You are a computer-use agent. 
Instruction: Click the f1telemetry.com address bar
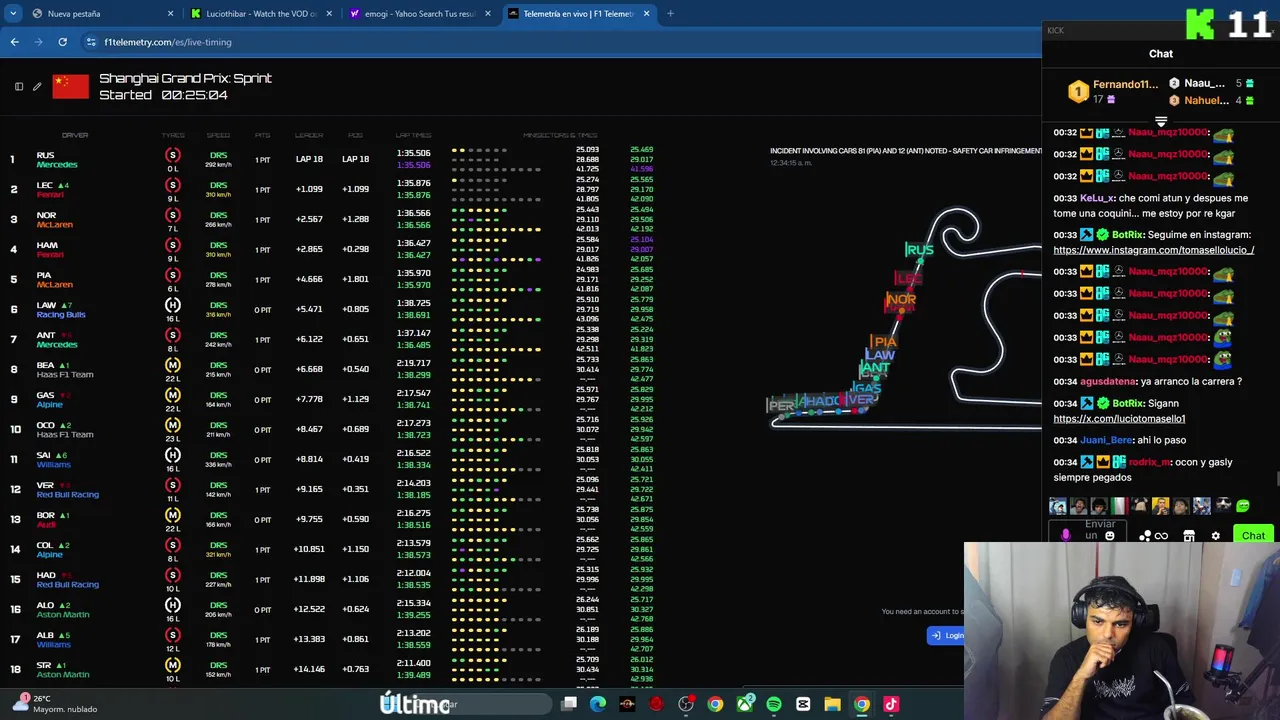point(560,42)
